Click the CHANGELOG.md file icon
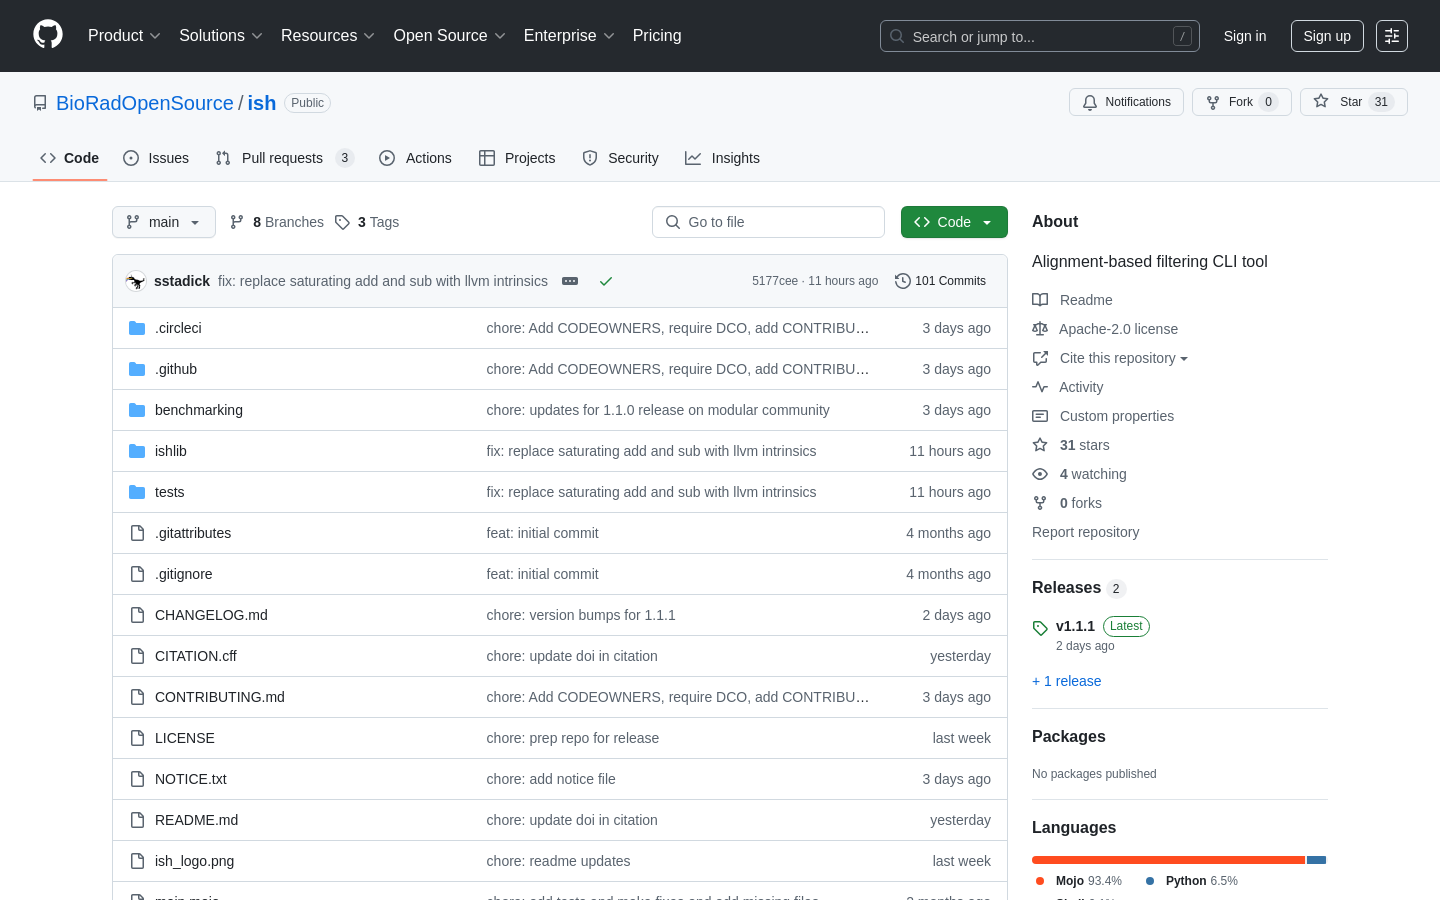Screen dimensions: 1440x900 pyautogui.click(x=137, y=615)
